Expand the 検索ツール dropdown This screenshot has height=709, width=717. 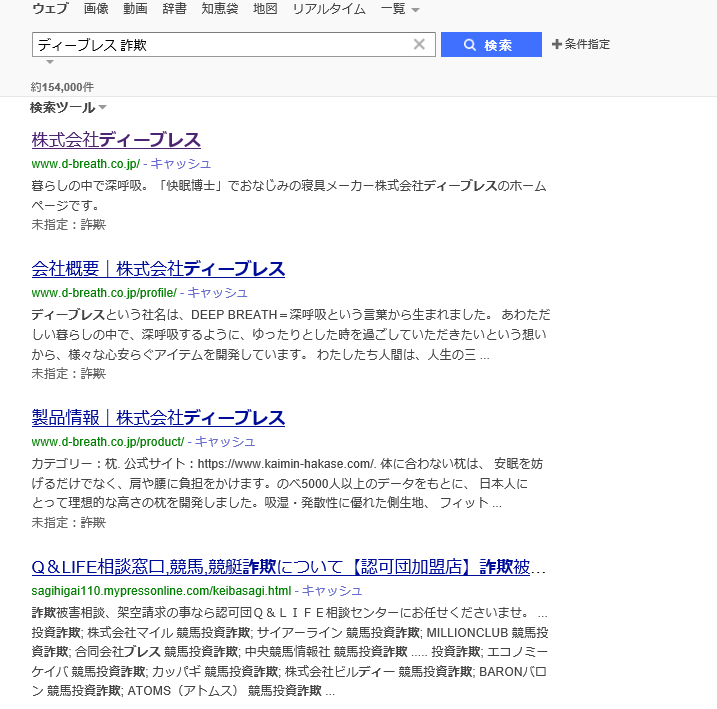(x=68, y=107)
